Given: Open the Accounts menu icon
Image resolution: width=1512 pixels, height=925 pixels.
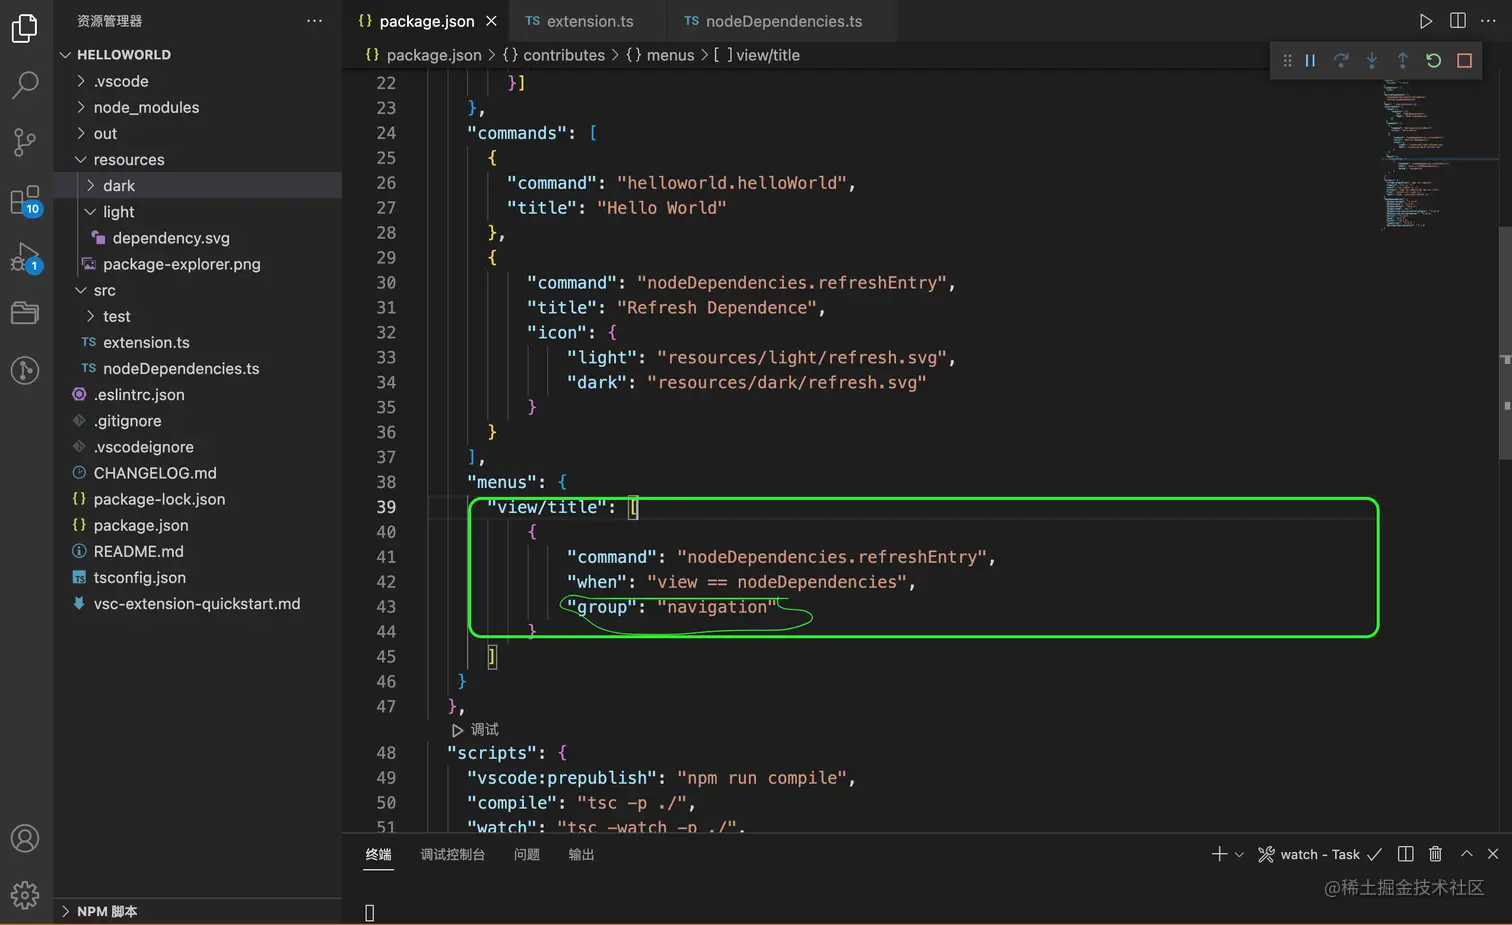Looking at the screenshot, I should pyautogui.click(x=25, y=838).
